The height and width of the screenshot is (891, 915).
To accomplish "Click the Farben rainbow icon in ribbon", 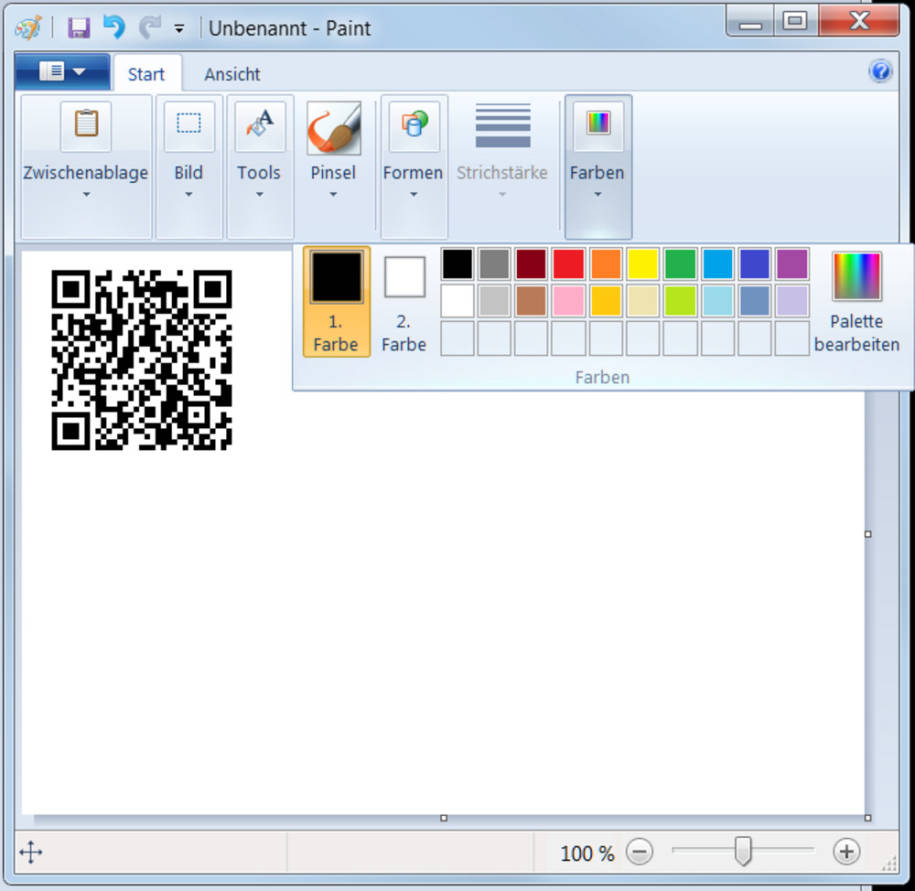I will (598, 125).
